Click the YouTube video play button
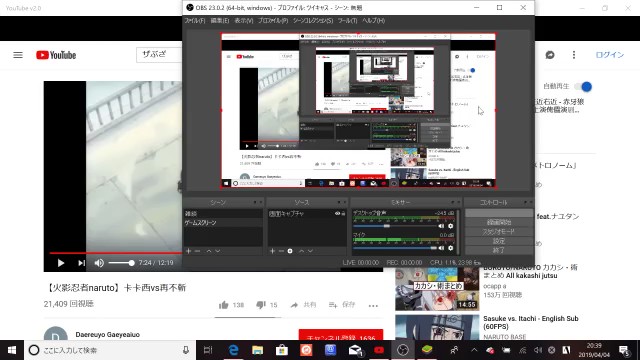 tap(61, 263)
